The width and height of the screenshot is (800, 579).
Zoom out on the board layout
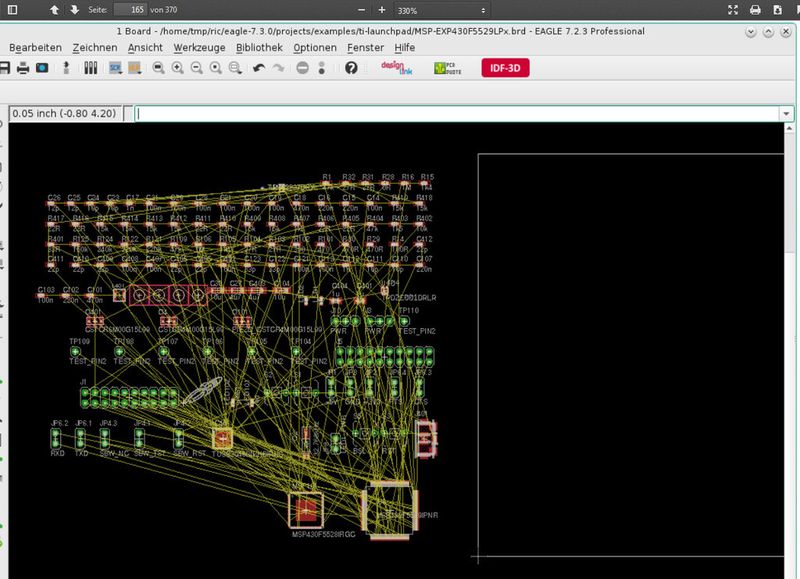(194, 69)
